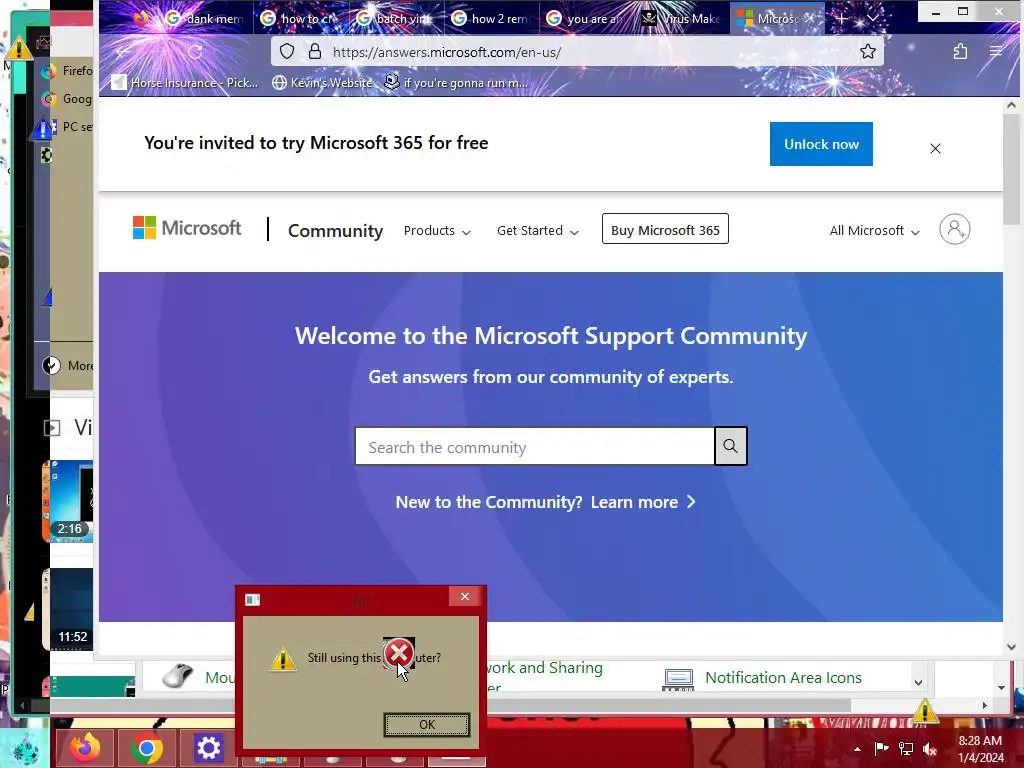Click the Mouse icon in Control Panel
Viewport: 1024px width, 768px height.
[x=178, y=675]
